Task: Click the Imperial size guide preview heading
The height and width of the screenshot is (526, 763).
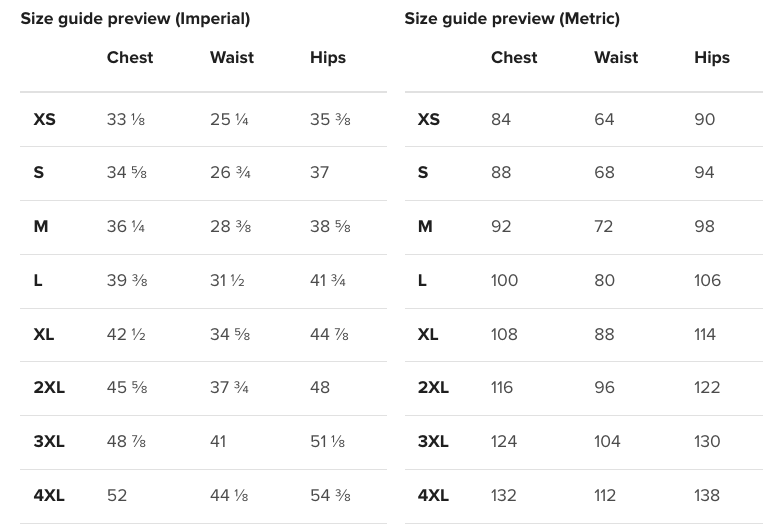Action: (x=135, y=19)
